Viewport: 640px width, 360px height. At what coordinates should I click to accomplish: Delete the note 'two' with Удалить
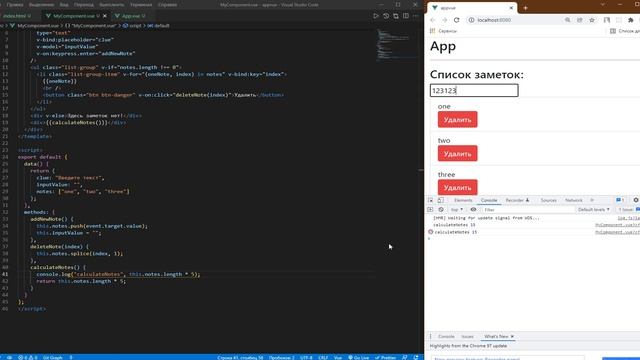click(x=457, y=153)
